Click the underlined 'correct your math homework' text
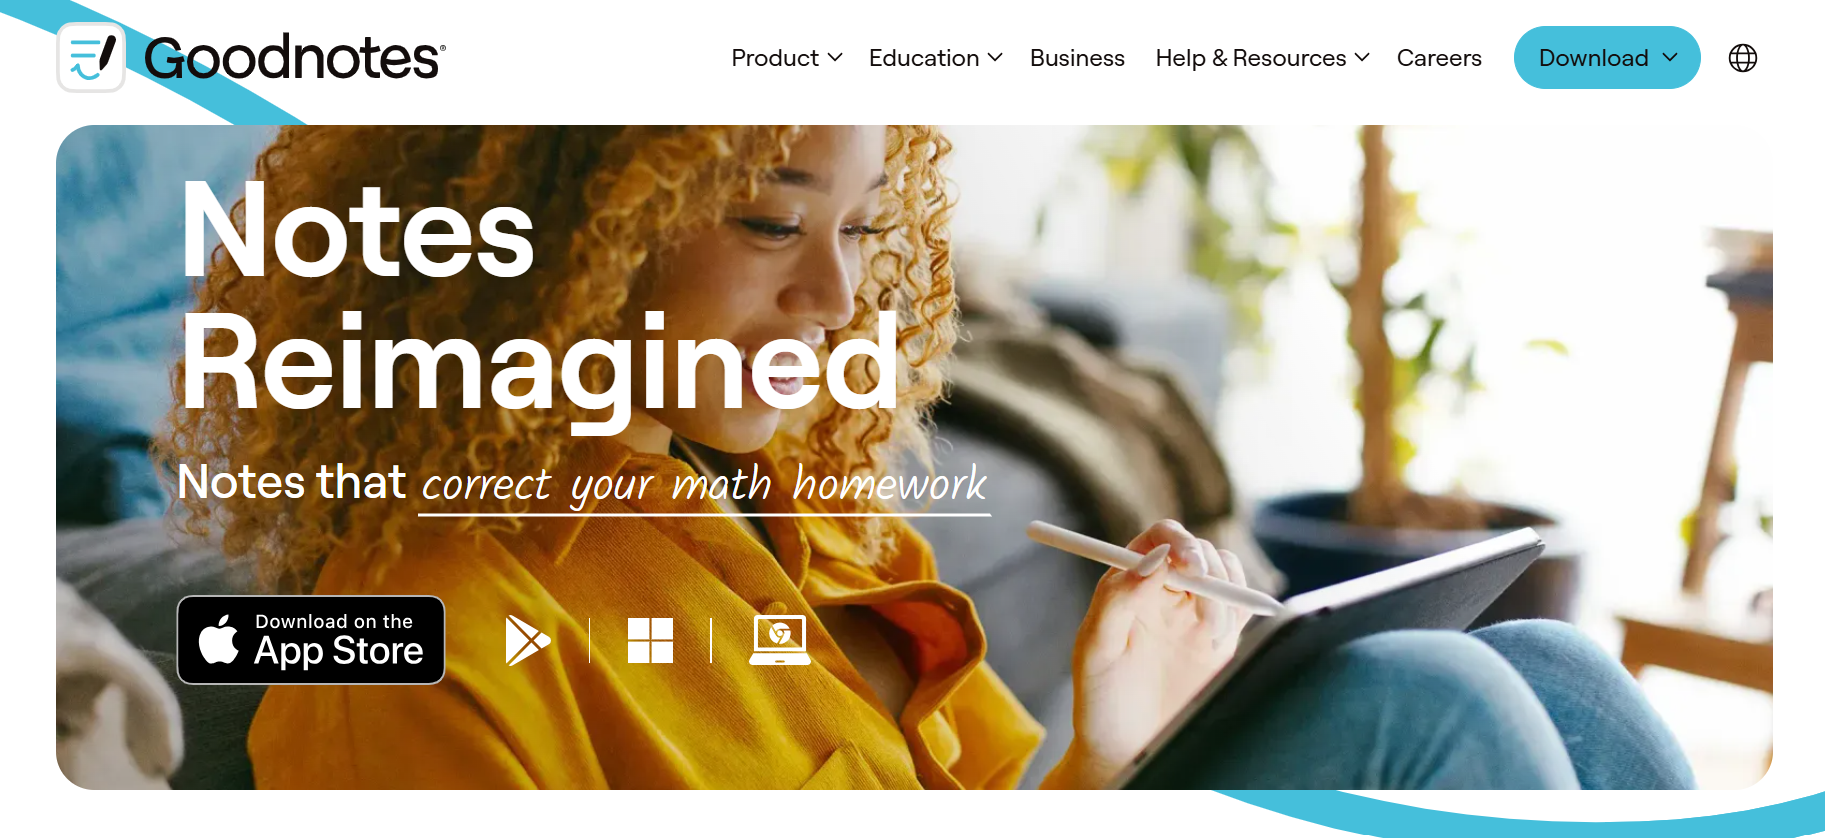This screenshot has width=1825, height=838. 704,486
